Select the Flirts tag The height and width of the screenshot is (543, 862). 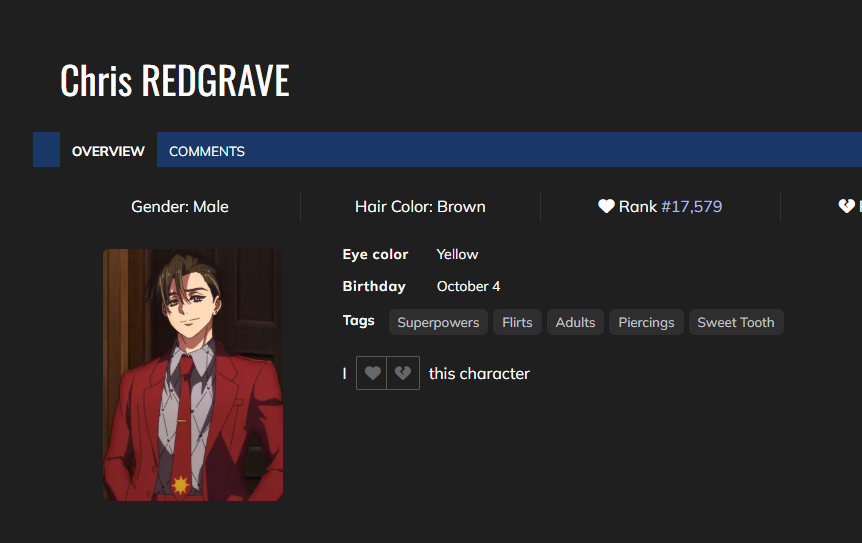[517, 322]
